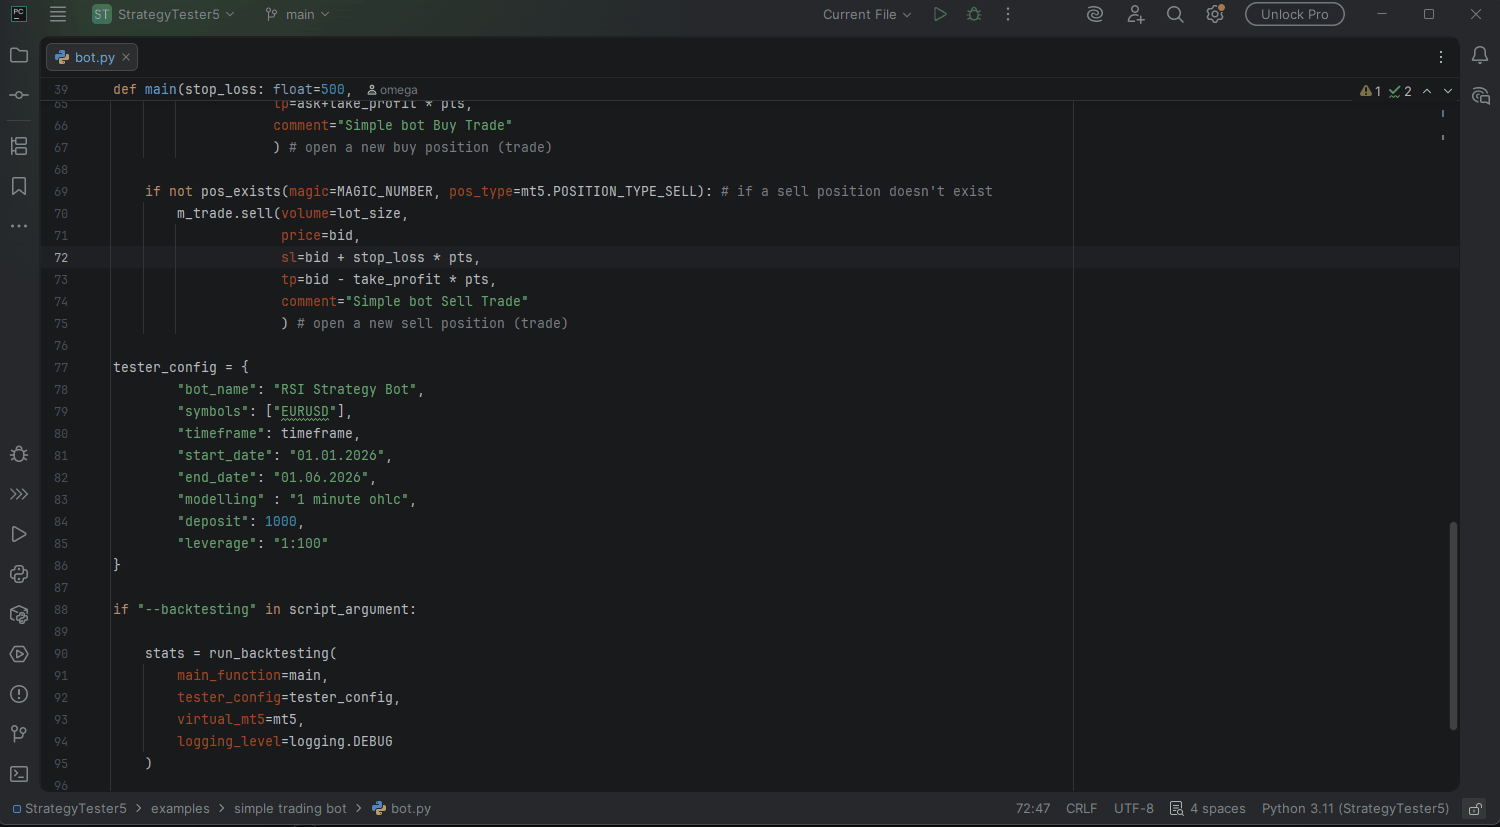1500x827 pixels.
Task: Open the main branch dropdown
Action: (297, 14)
